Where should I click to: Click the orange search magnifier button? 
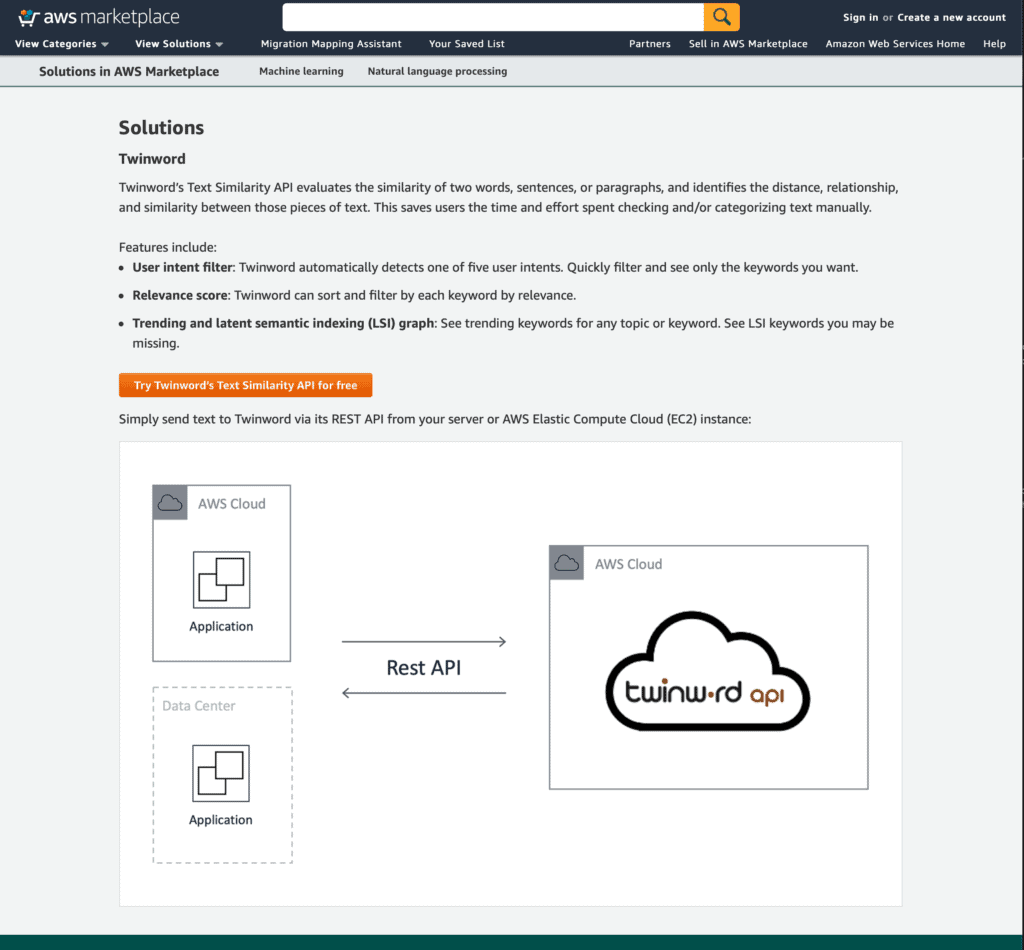point(722,17)
